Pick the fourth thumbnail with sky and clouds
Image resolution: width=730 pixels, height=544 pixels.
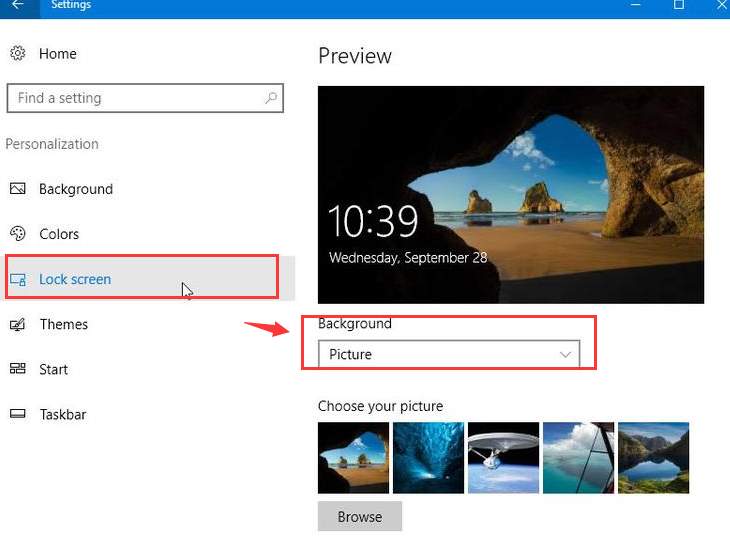tap(578, 458)
